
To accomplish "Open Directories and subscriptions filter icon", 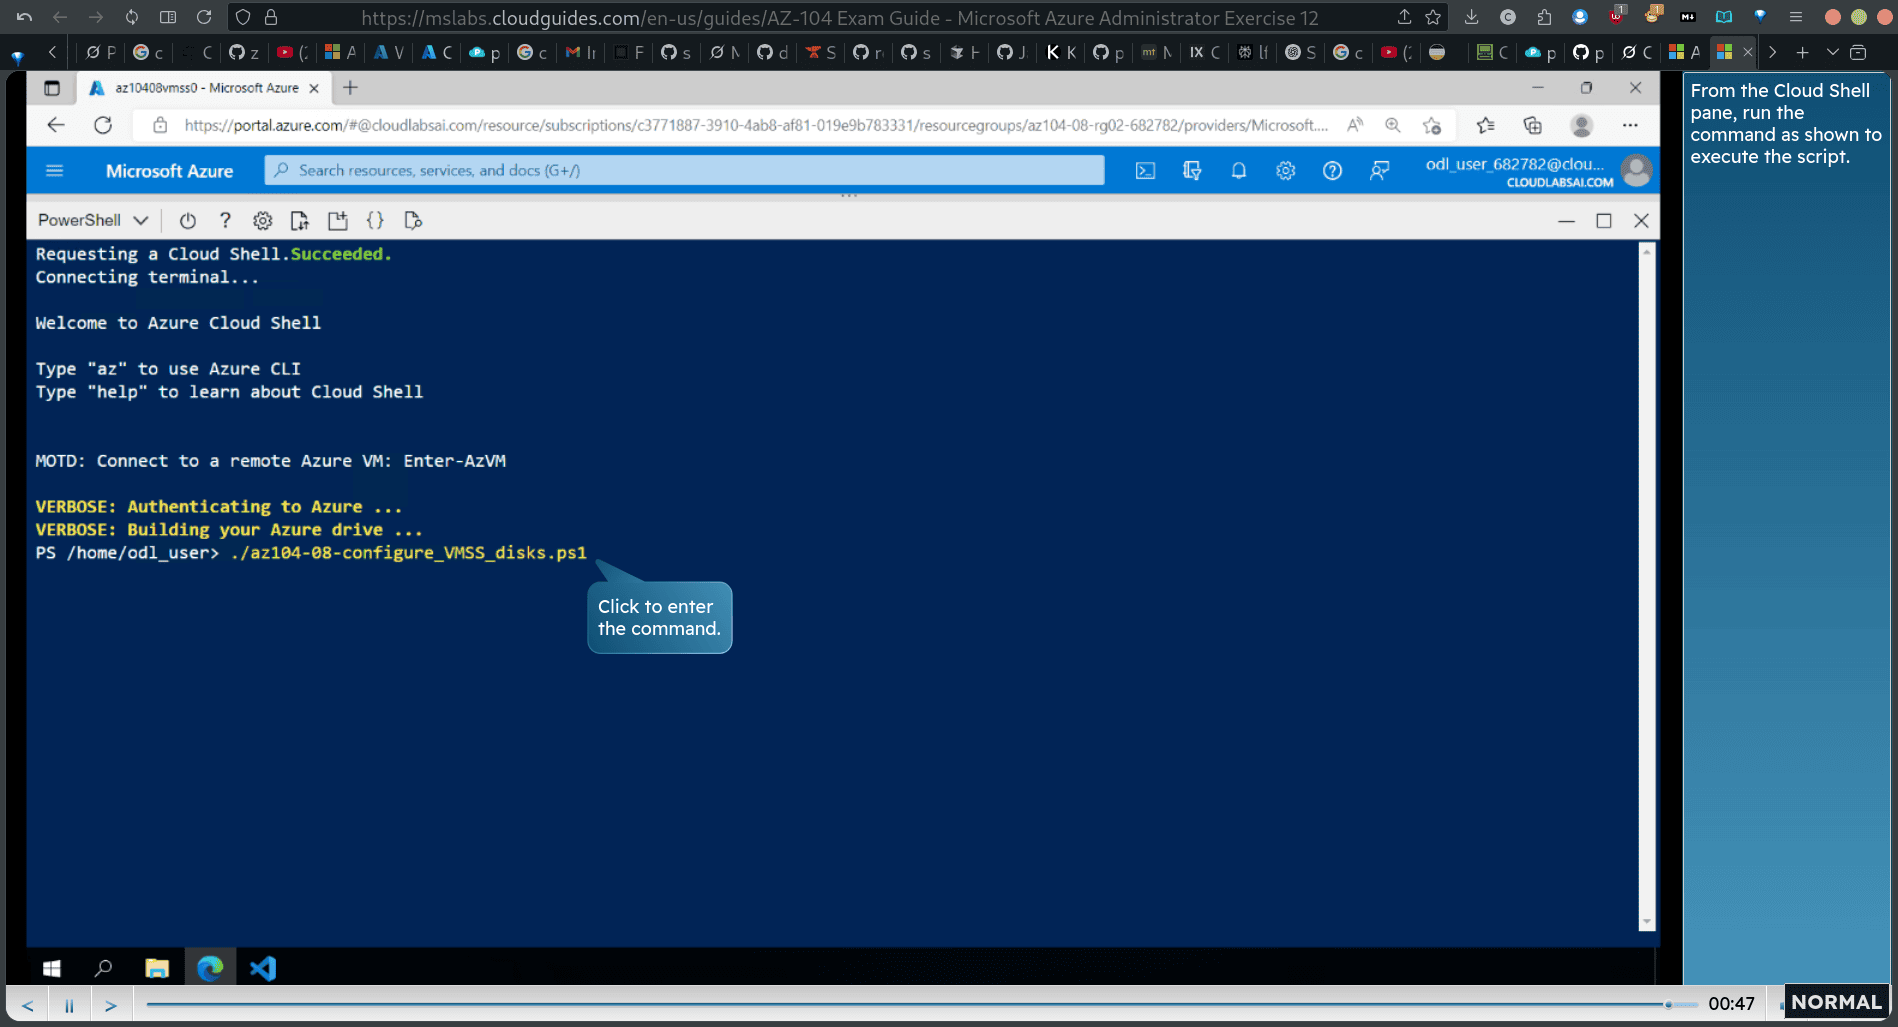I will point(1192,171).
